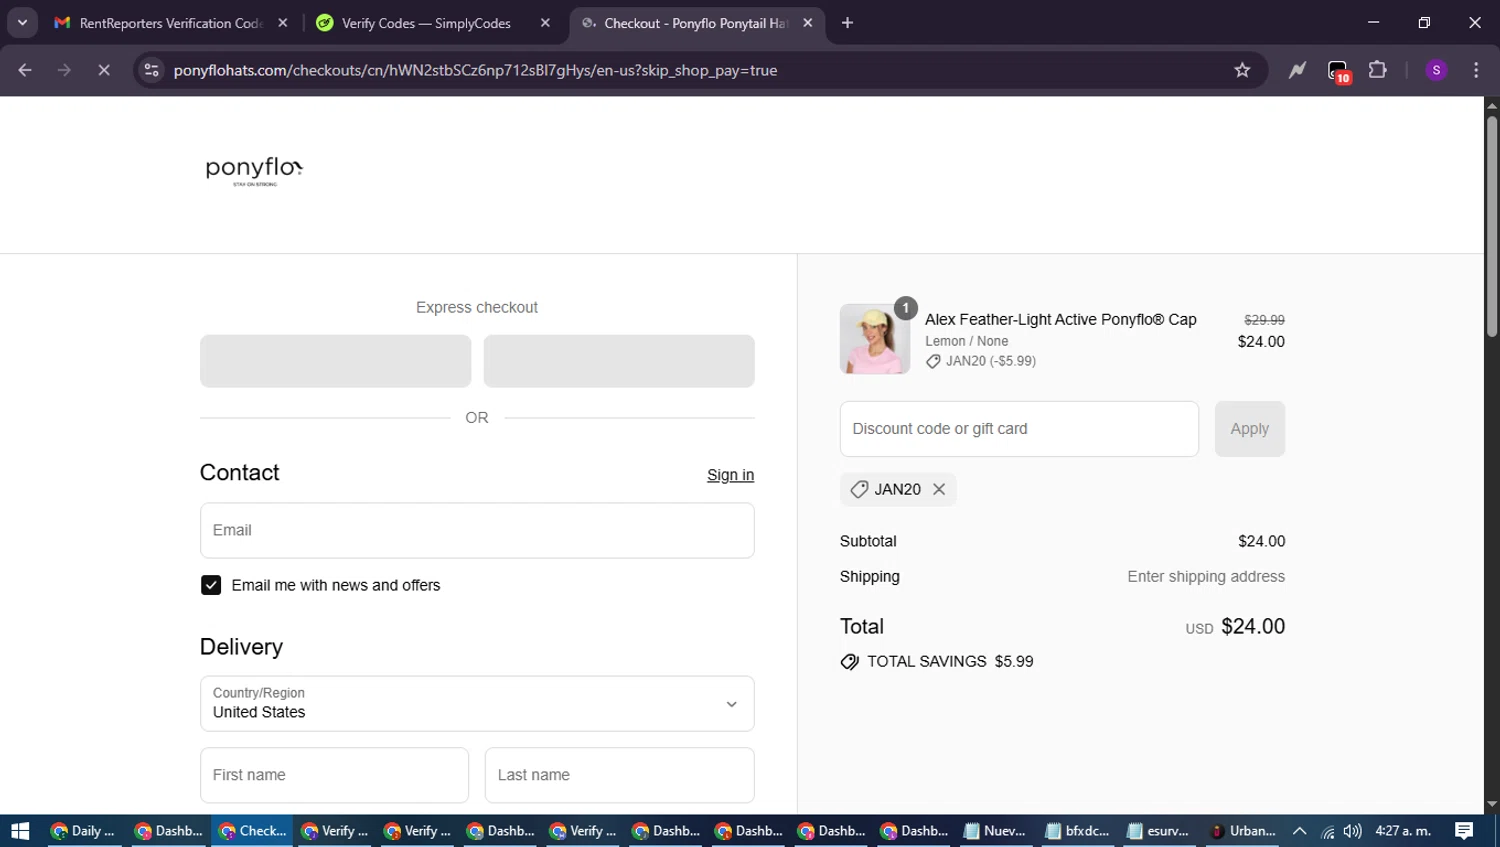The height and width of the screenshot is (847, 1500).
Task: Click the Alex Feather-Light Active Ponyflo® Cap title
Action: coord(1060,319)
